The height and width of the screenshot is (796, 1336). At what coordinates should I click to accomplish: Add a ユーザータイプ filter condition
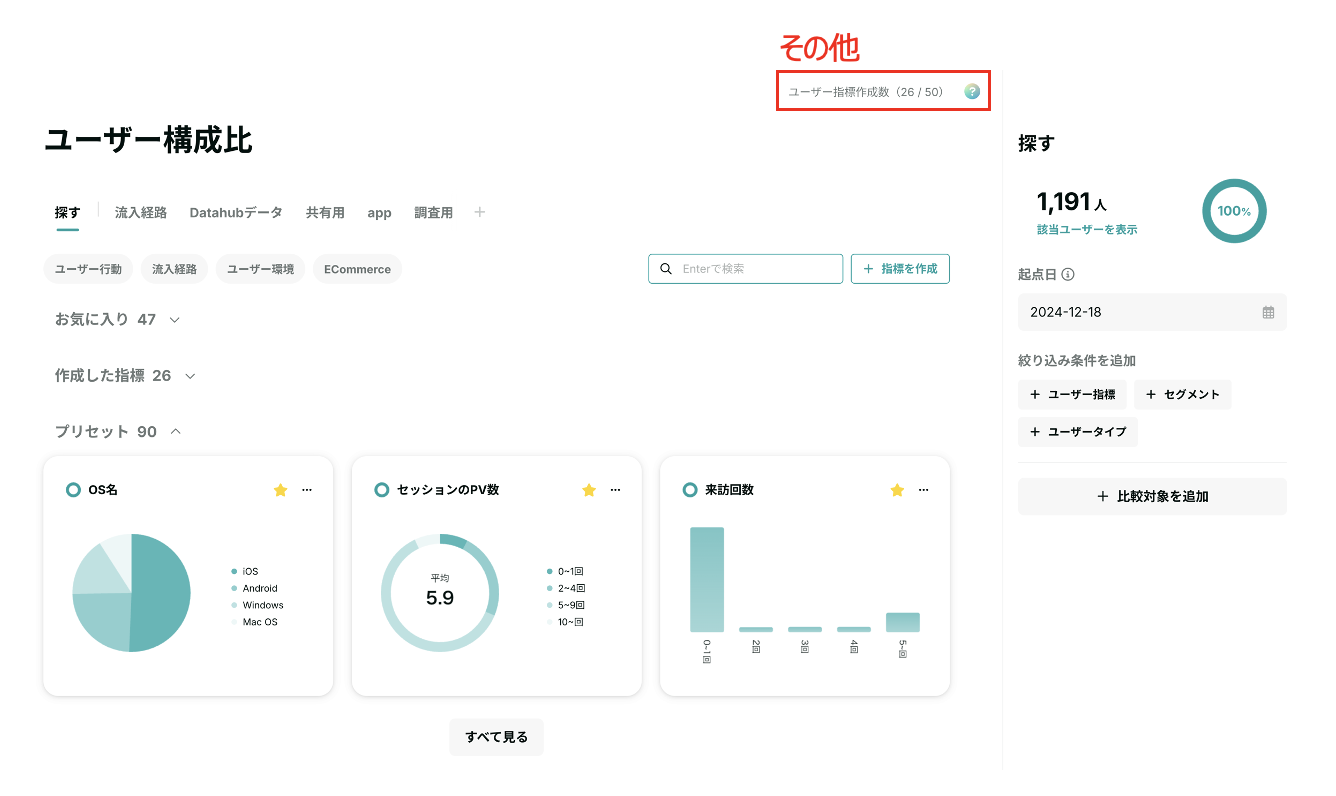1078,431
